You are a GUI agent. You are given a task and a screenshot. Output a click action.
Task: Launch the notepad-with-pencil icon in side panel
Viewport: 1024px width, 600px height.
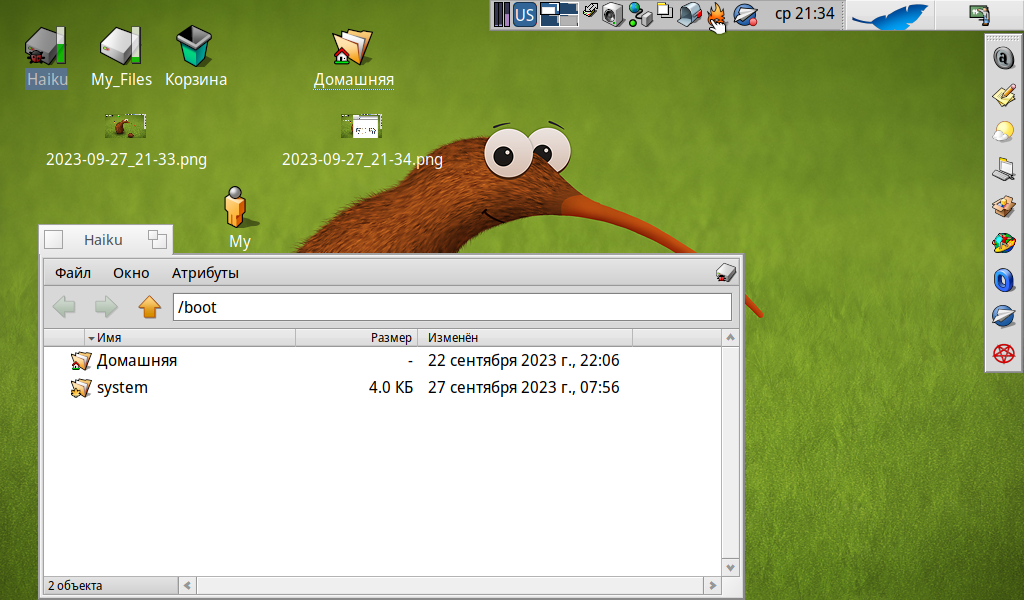tap(1004, 95)
